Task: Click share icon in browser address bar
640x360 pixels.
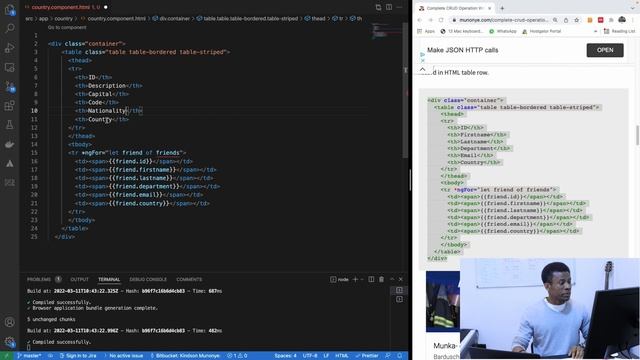Action: click(566, 20)
